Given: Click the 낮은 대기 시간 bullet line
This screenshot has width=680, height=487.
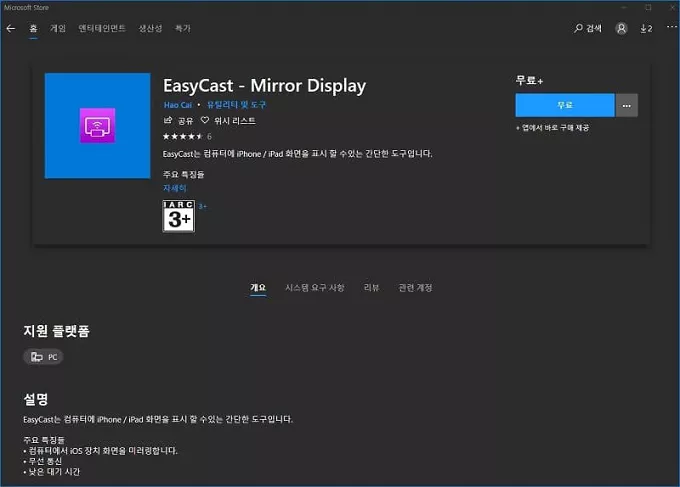Looking at the screenshot, I should point(52,471).
